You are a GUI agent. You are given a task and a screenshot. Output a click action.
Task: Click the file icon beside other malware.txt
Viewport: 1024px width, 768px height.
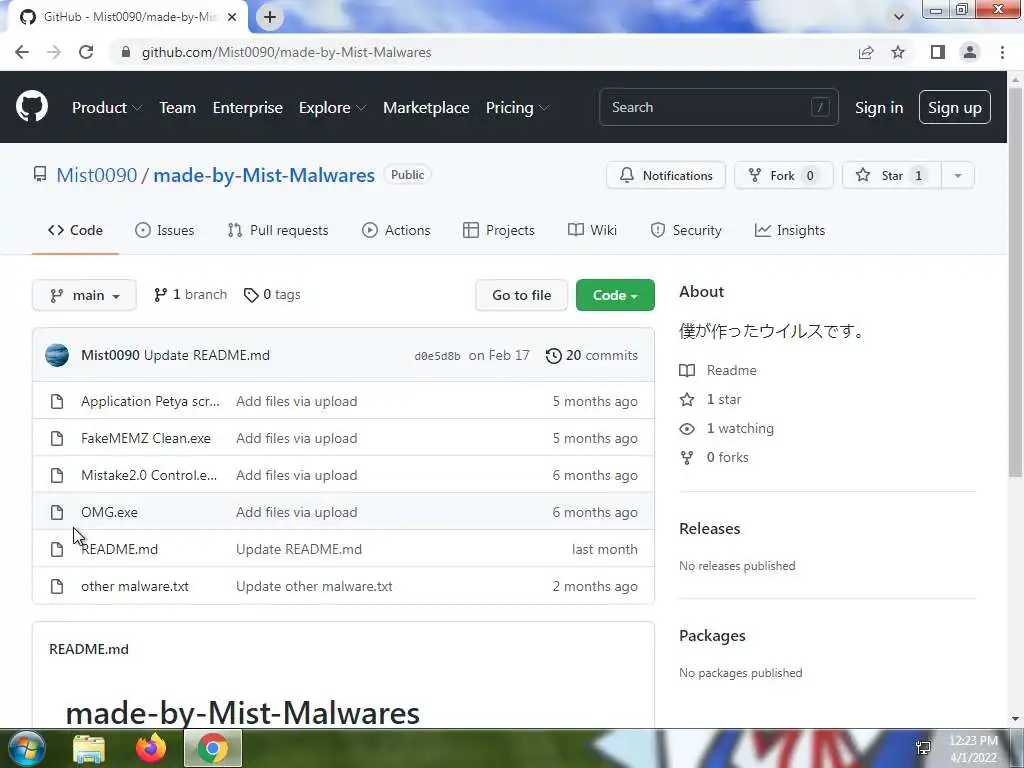57,586
